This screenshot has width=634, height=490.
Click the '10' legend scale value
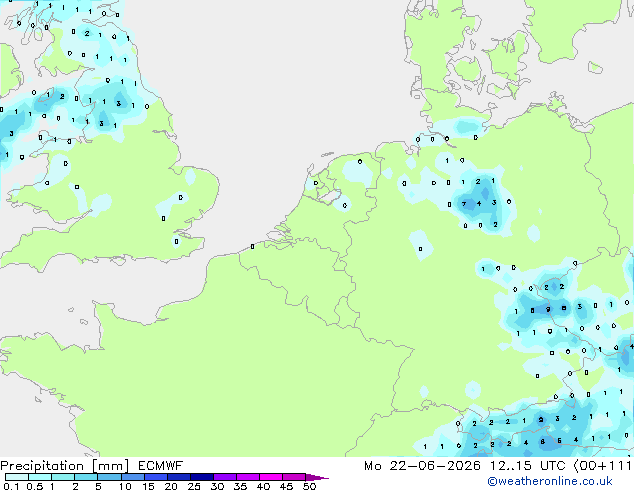125,486
